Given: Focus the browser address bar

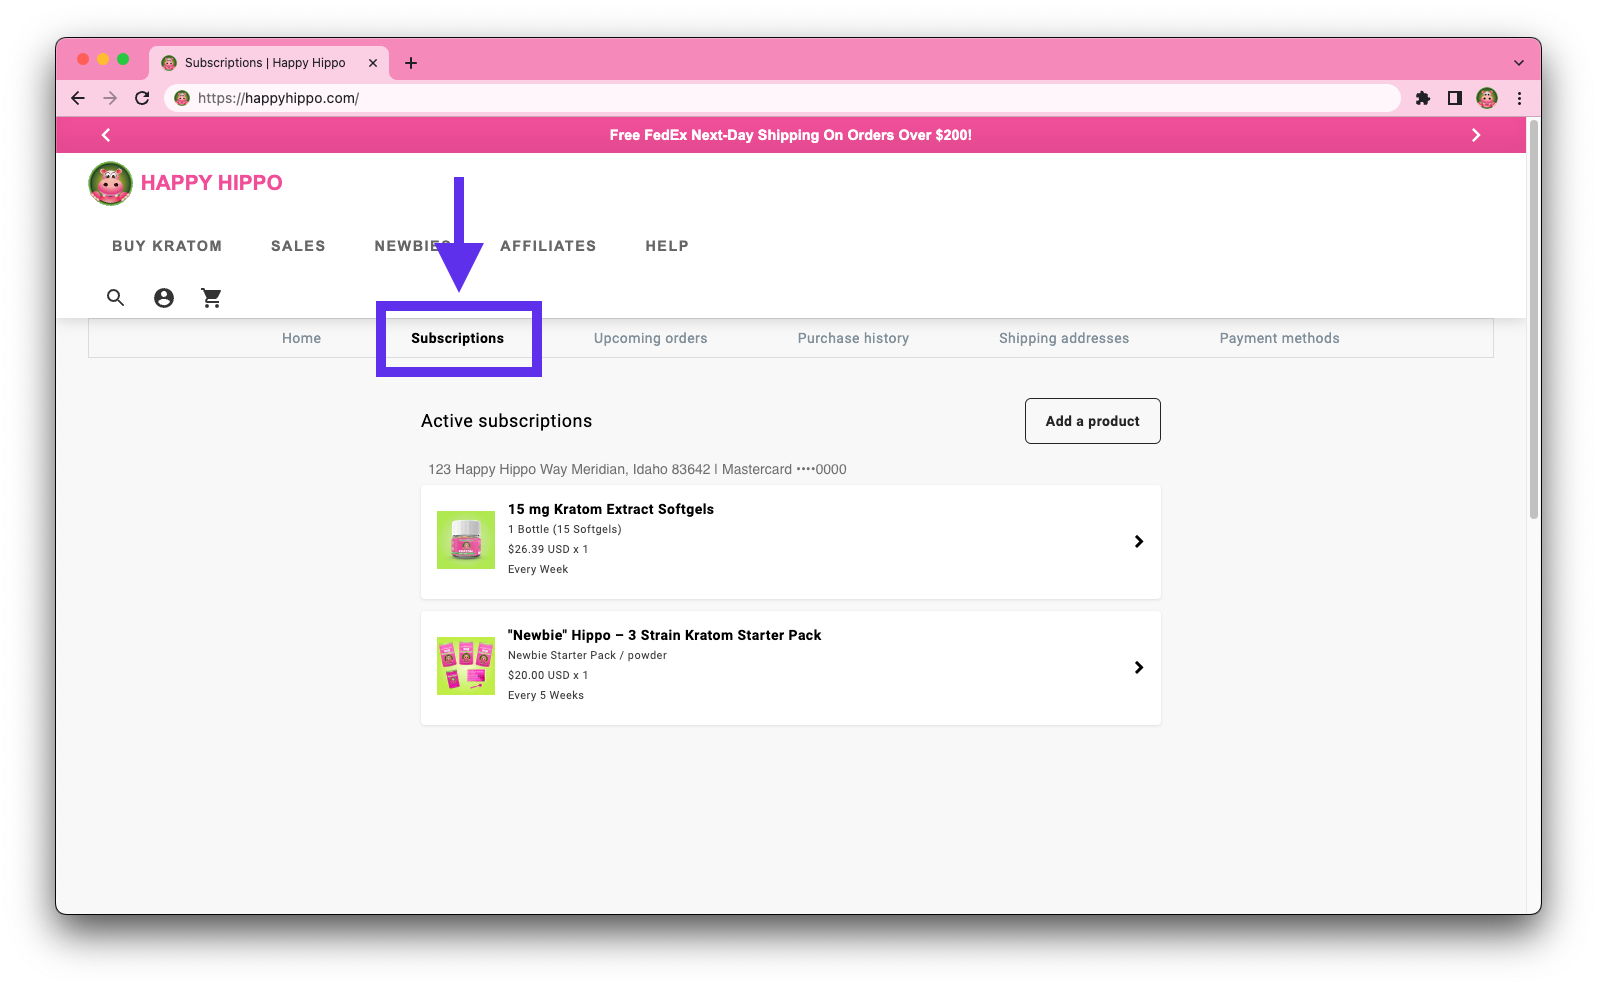Looking at the screenshot, I should (780, 98).
